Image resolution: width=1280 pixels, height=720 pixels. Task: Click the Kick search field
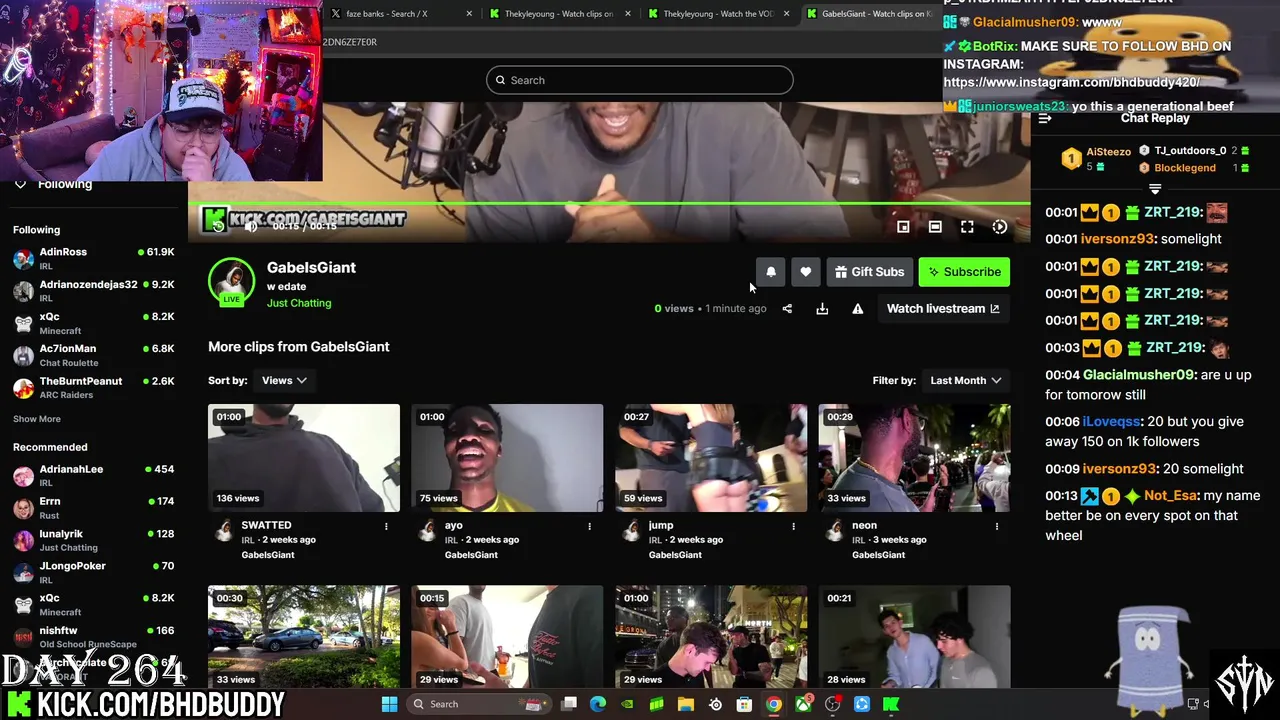[640, 80]
